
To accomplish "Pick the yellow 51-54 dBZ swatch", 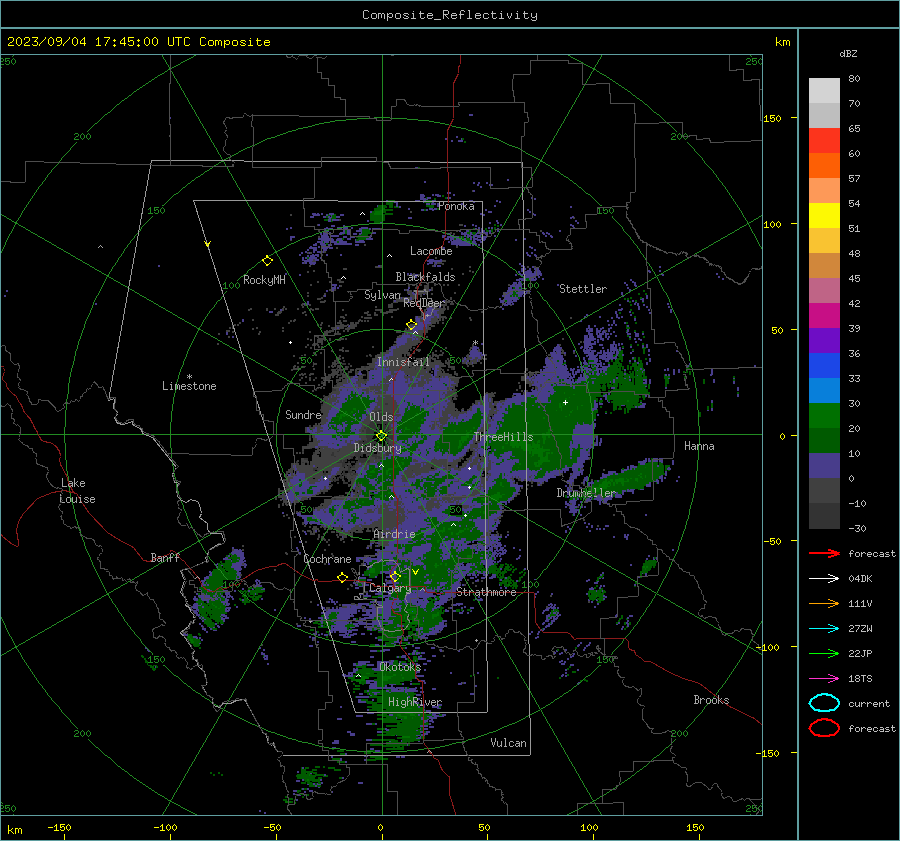I will click(824, 216).
